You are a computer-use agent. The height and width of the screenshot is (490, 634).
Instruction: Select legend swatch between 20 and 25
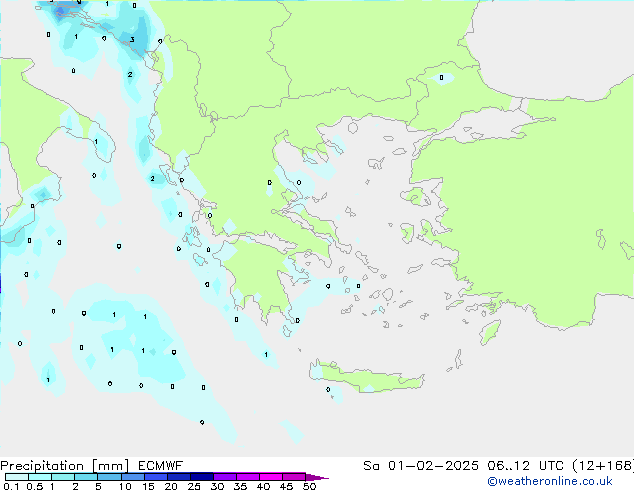(179, 477)
